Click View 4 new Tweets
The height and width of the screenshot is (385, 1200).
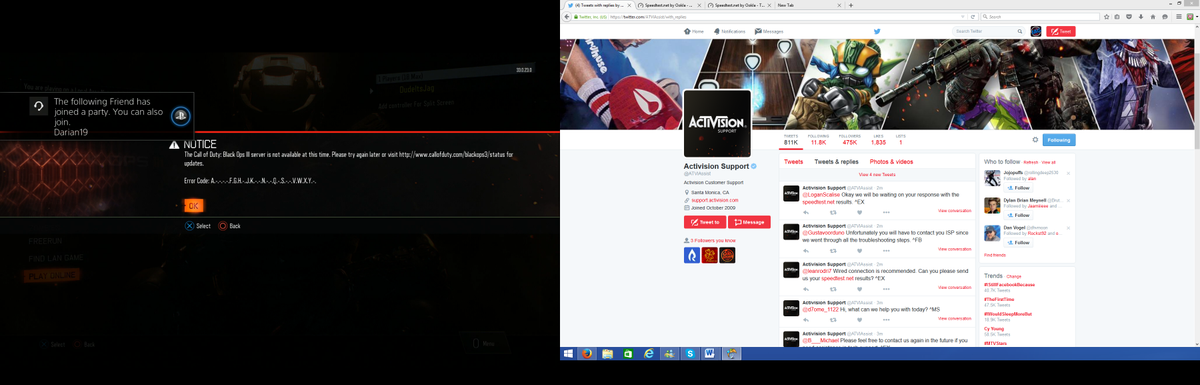tap(876, 175)
